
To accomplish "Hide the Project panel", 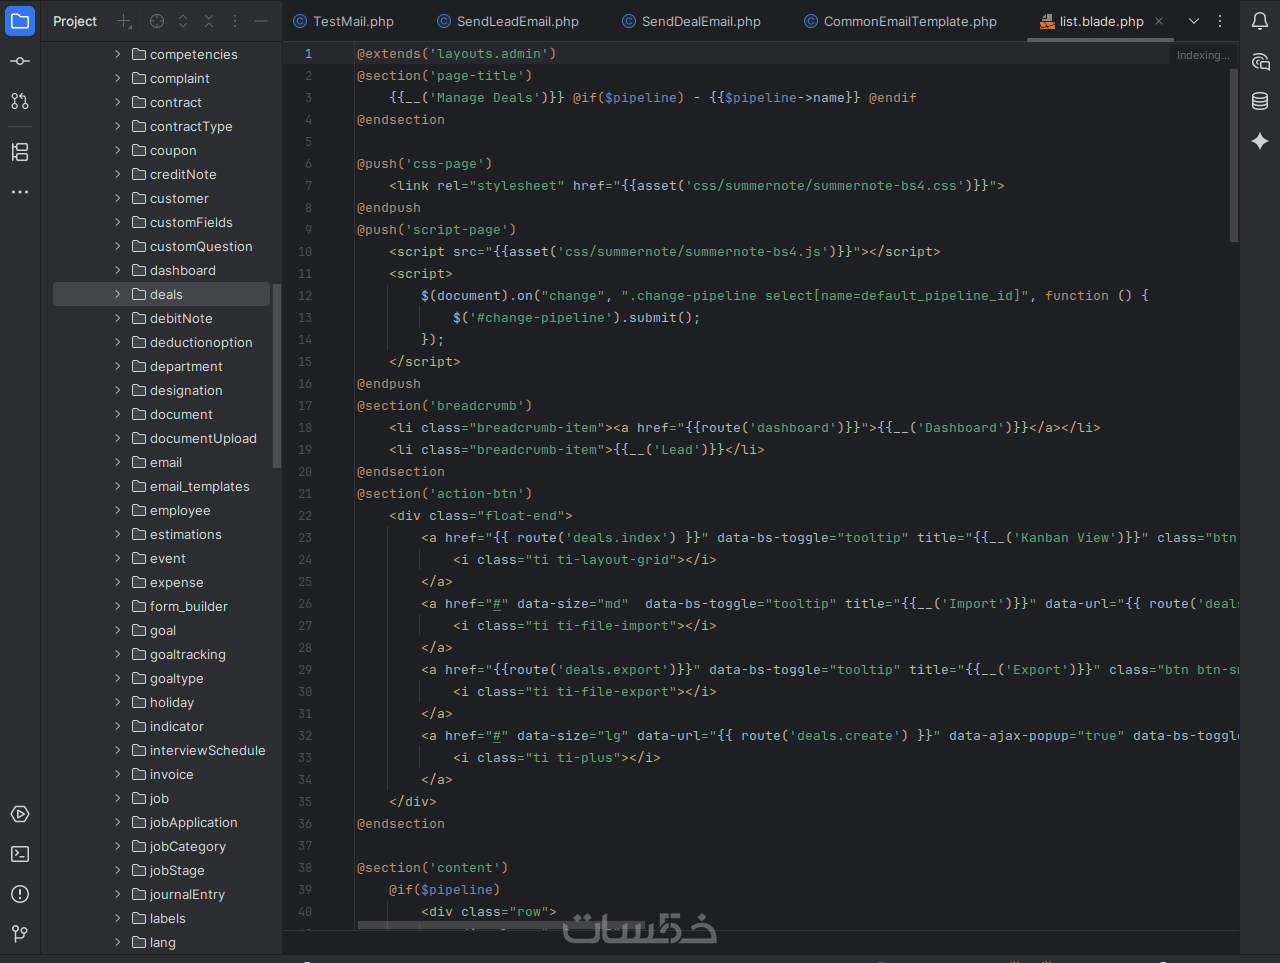I will (261, 21).
